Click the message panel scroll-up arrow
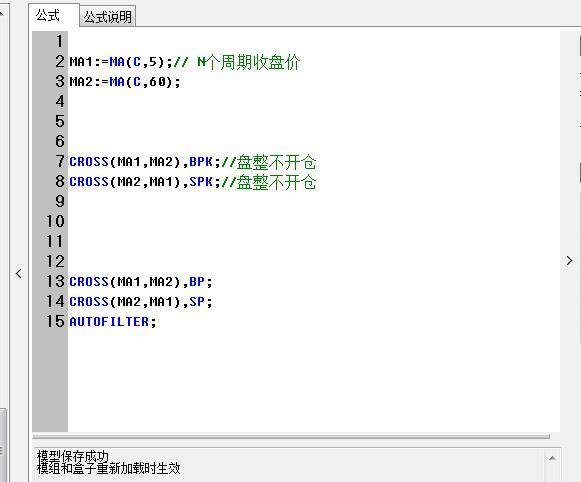Screen dimensions: 581x482 [552, 459]
